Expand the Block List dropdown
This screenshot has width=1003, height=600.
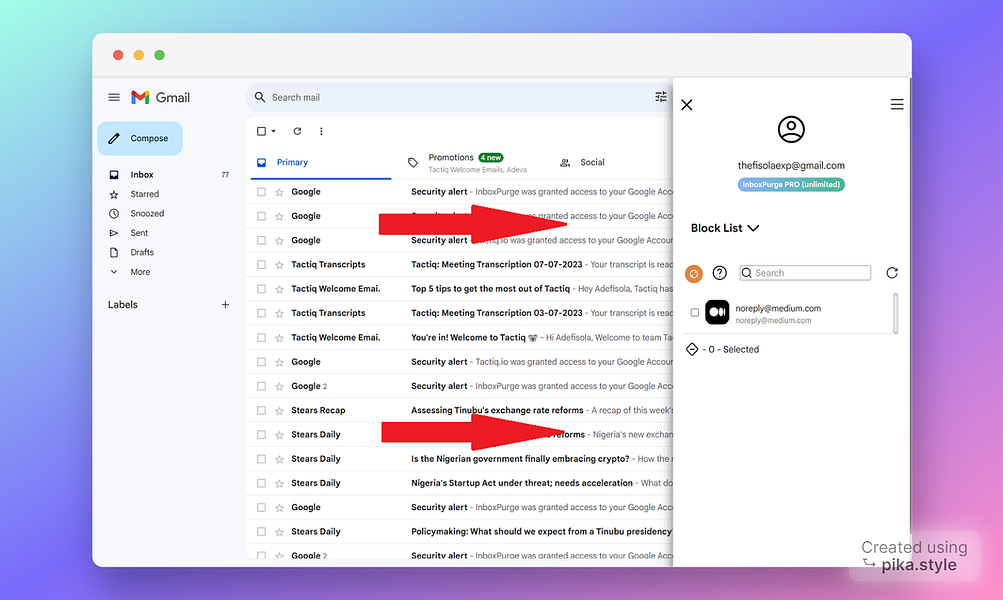tap(725, 228)
